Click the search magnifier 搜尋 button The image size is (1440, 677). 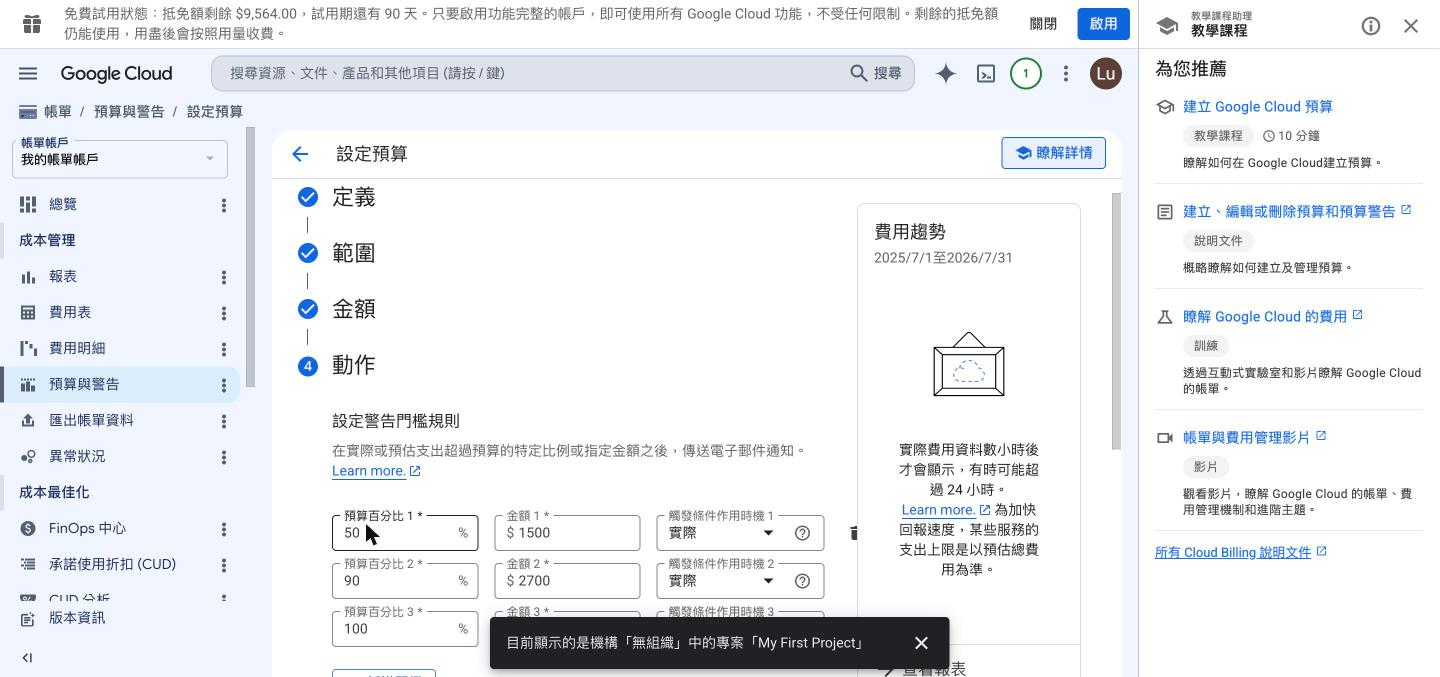point(876,73)
